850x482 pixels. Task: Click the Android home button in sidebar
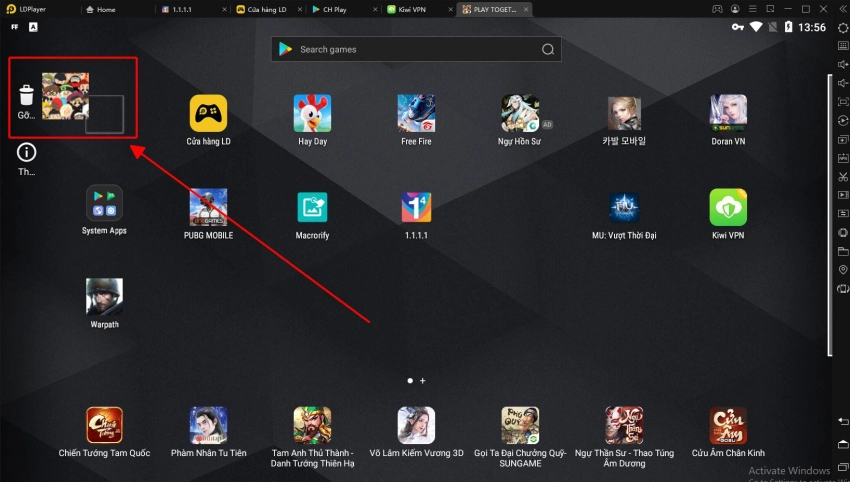[x=843, y=445]
